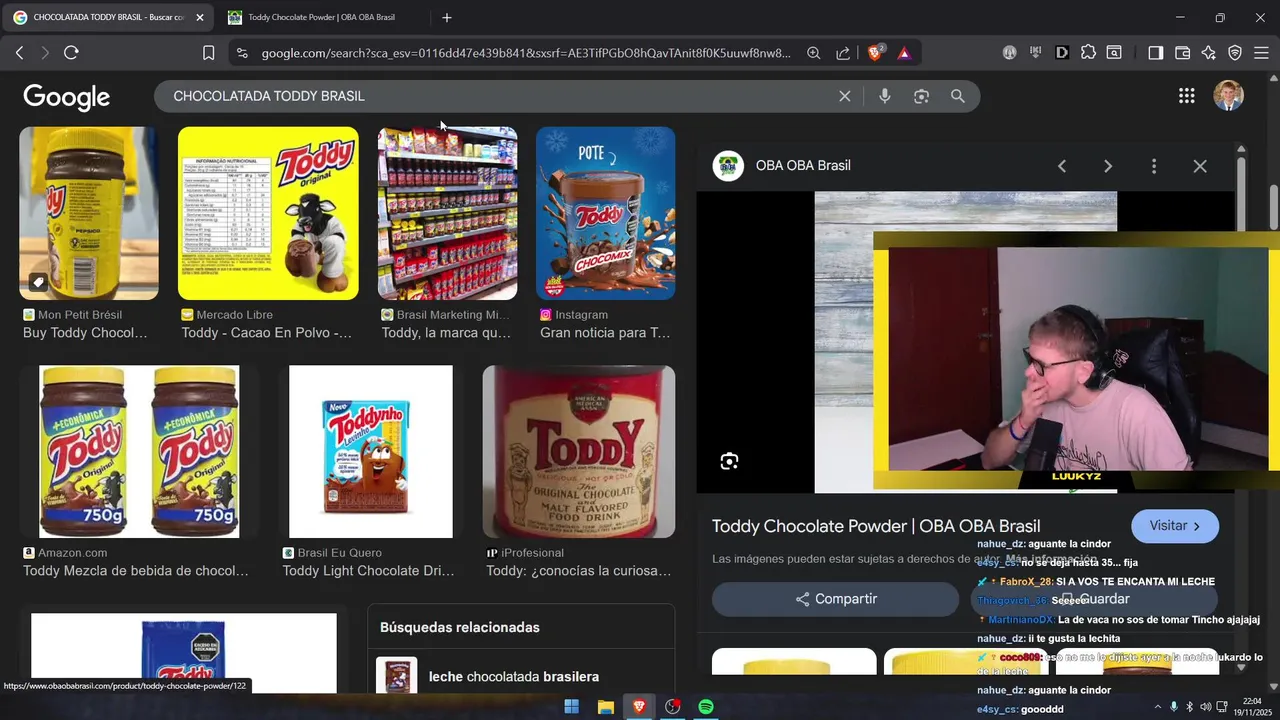Click the Google search input field

(x=500, y=96)
